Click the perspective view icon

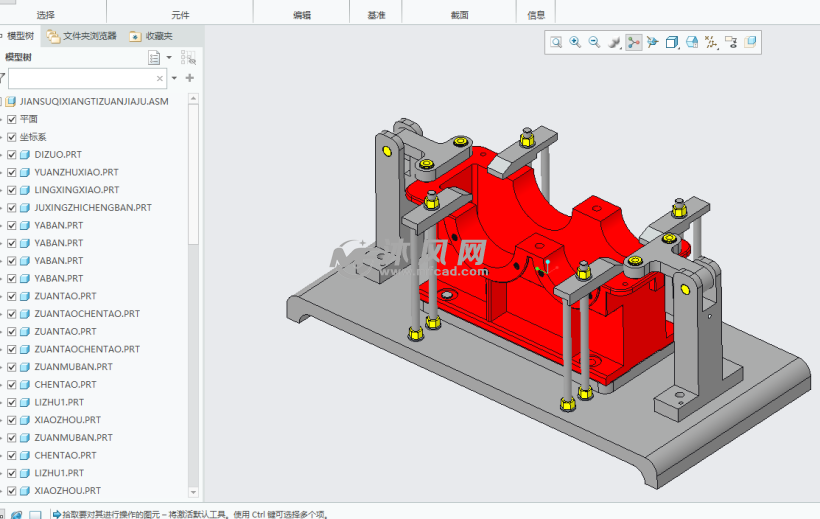(692, 42)
